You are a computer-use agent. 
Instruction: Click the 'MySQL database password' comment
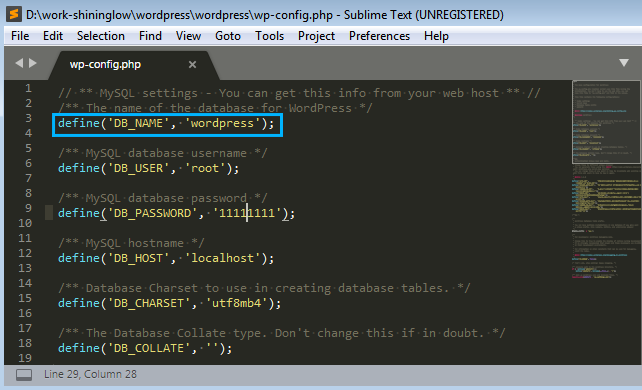click(163, 198)
